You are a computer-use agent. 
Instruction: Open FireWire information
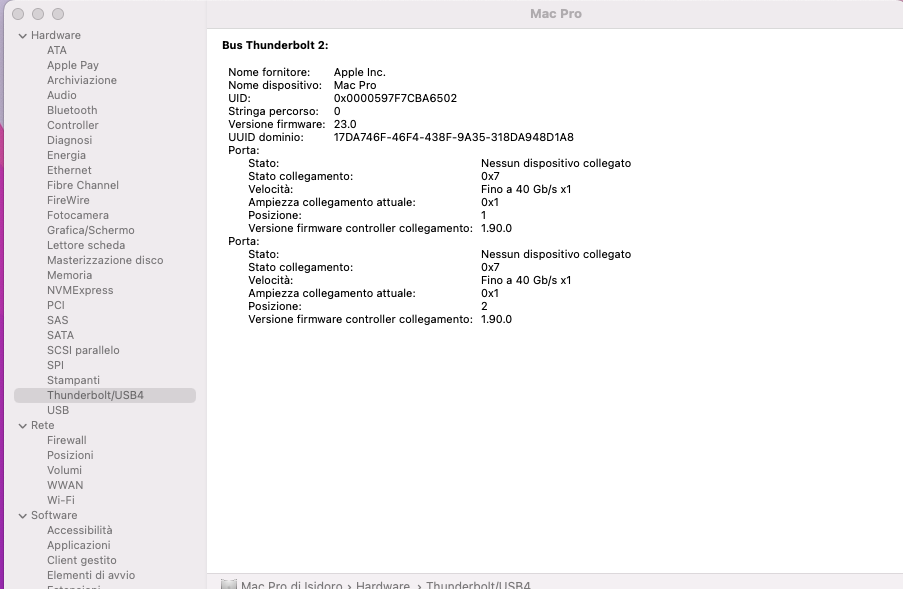coord(69,200)
